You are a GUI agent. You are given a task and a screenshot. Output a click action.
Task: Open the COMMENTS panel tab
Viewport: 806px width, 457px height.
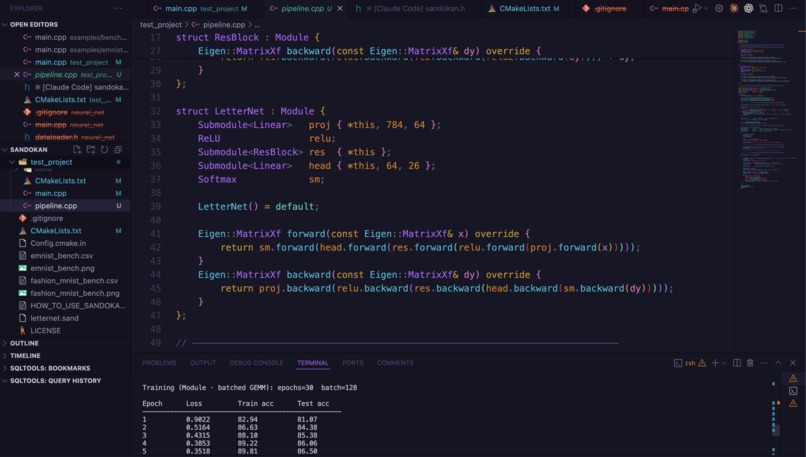(x=395, y=363)
